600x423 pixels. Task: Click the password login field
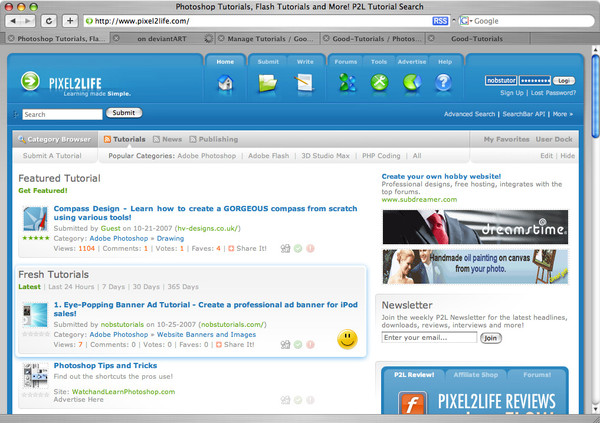(535, 80)
